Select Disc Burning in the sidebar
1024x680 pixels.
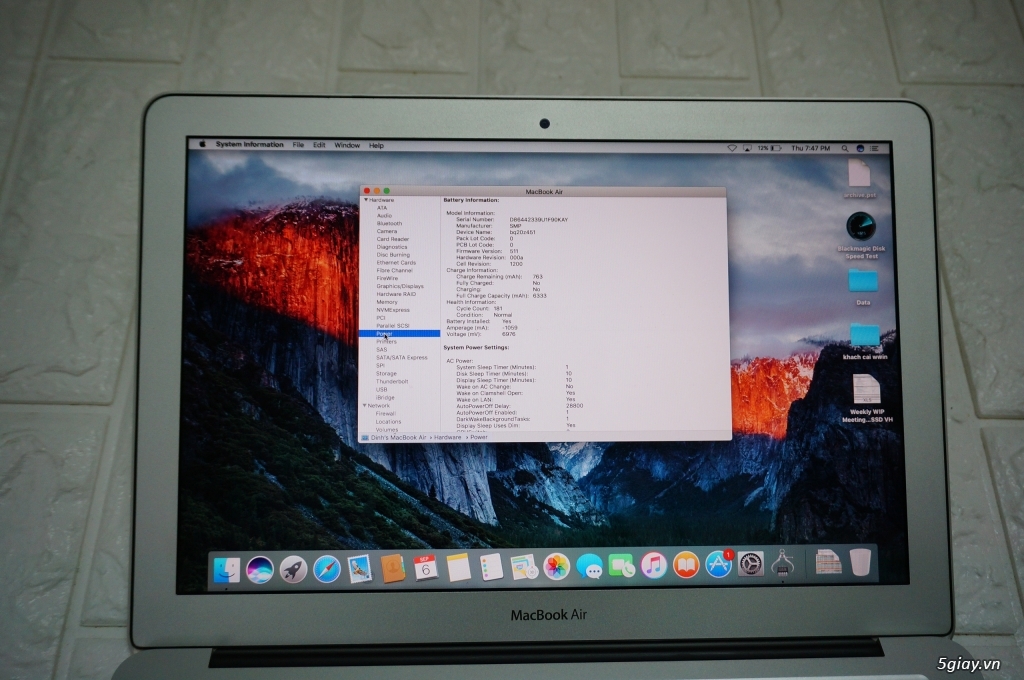pos(393,255)
